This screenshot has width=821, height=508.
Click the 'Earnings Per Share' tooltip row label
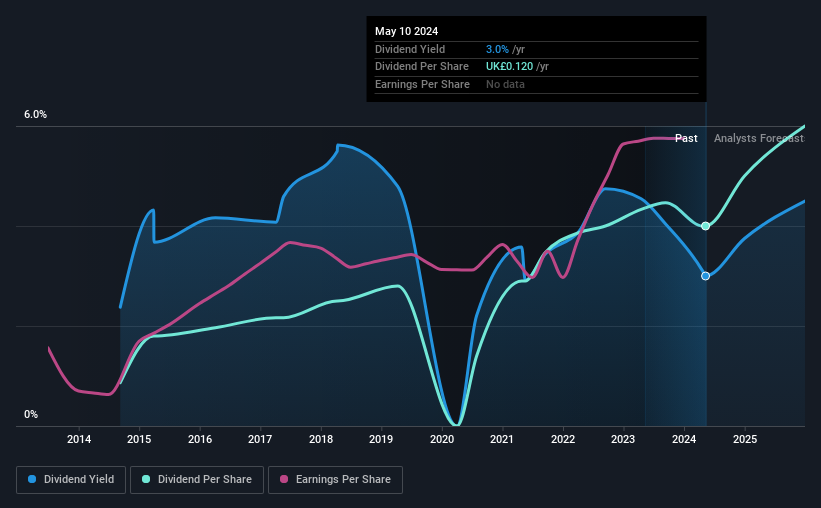pyautogui.click(x=422, y=84)
